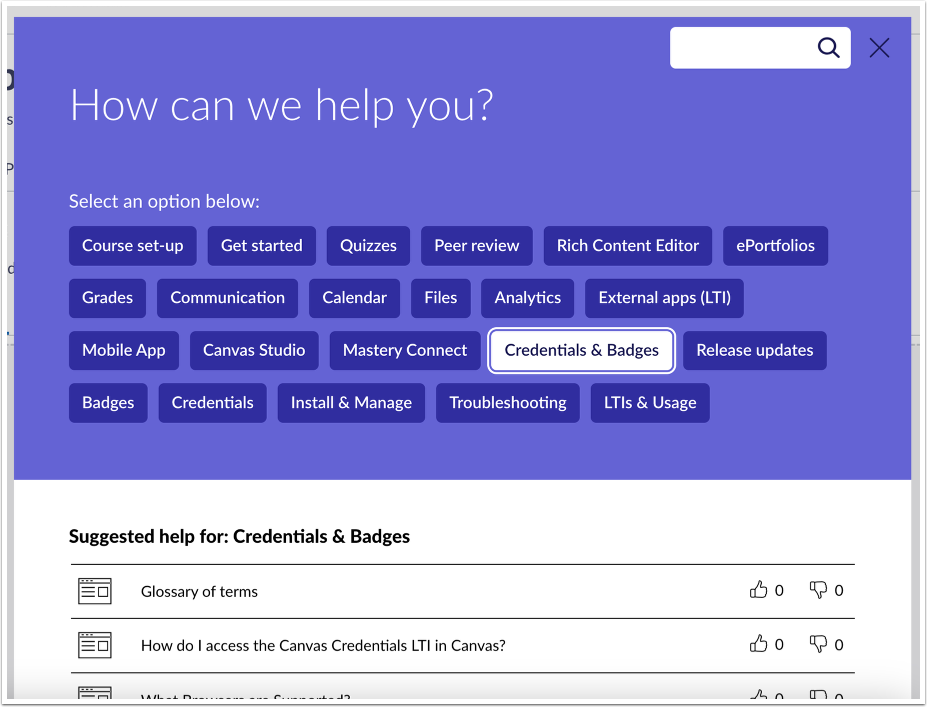The image size is (927, 707).
Task: Select the External apps (LTI) topic
Action: [x=664, y=297]
